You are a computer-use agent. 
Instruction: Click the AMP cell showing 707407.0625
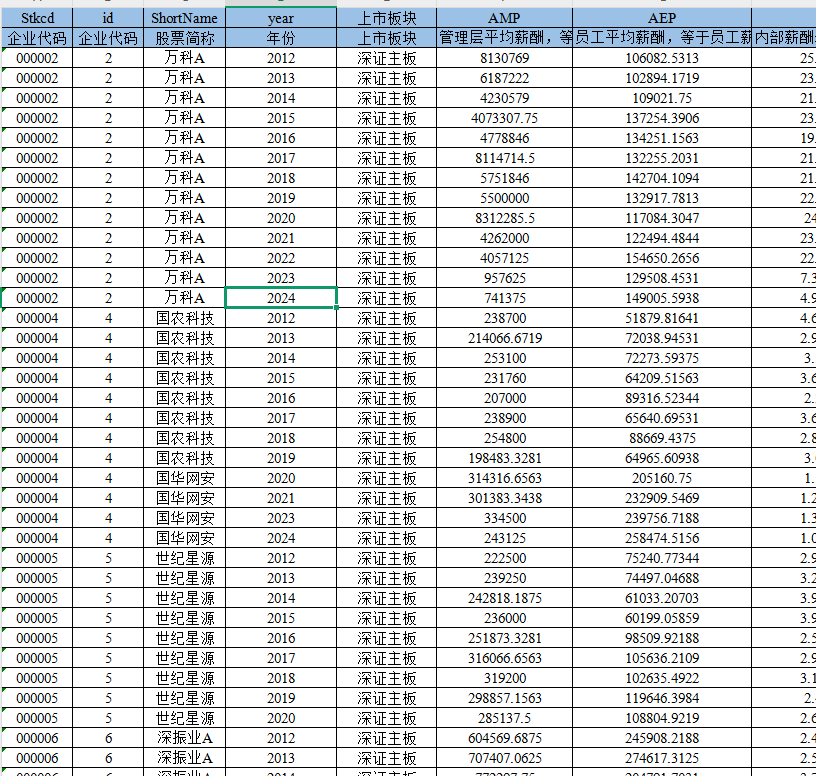point(504,758)
